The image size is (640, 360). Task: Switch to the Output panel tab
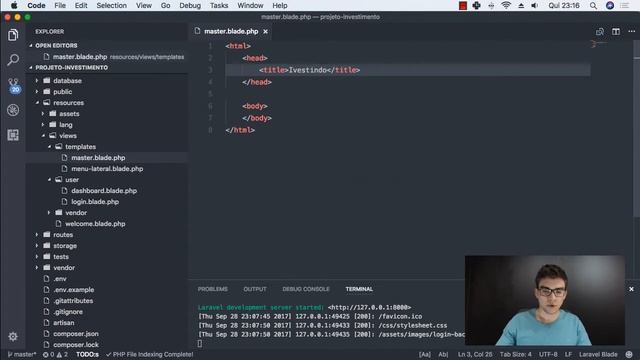coord(255,289)
